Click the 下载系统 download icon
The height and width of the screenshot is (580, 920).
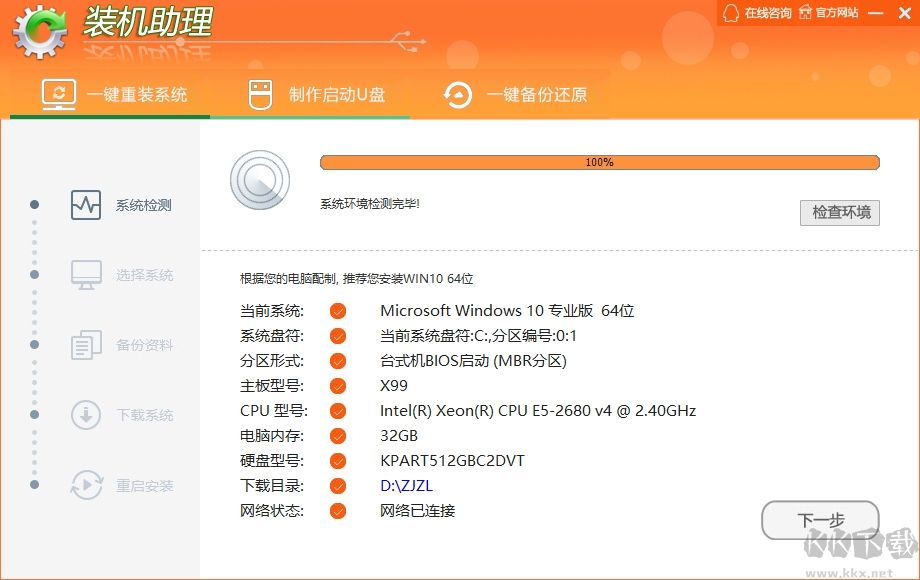pyautogui.click(x=85, y=414)
